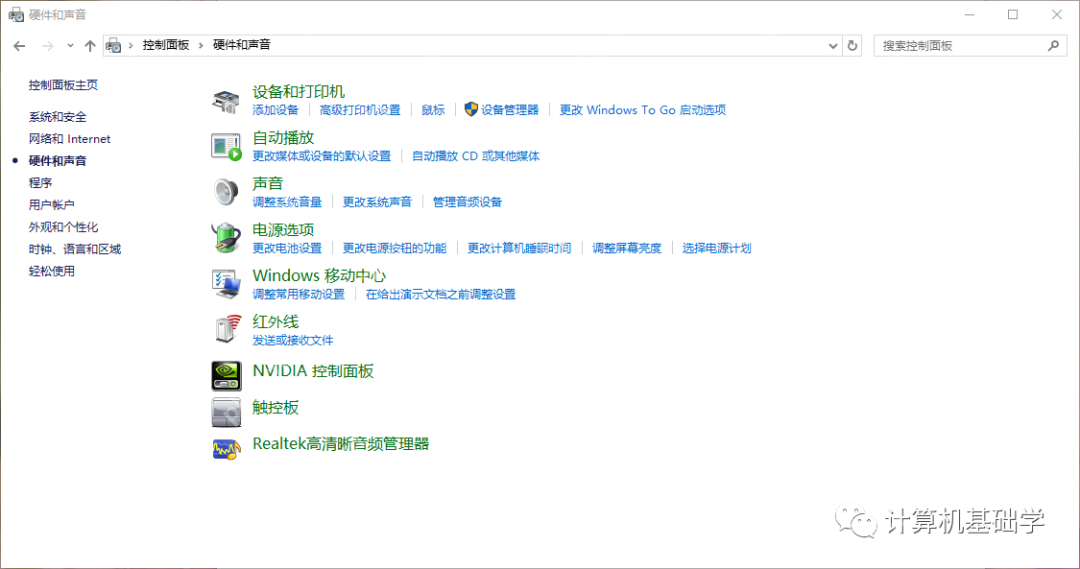Expand the 控制面板 breadcrumb chevron
The image size is (1080, 569).
coord(201,45)
